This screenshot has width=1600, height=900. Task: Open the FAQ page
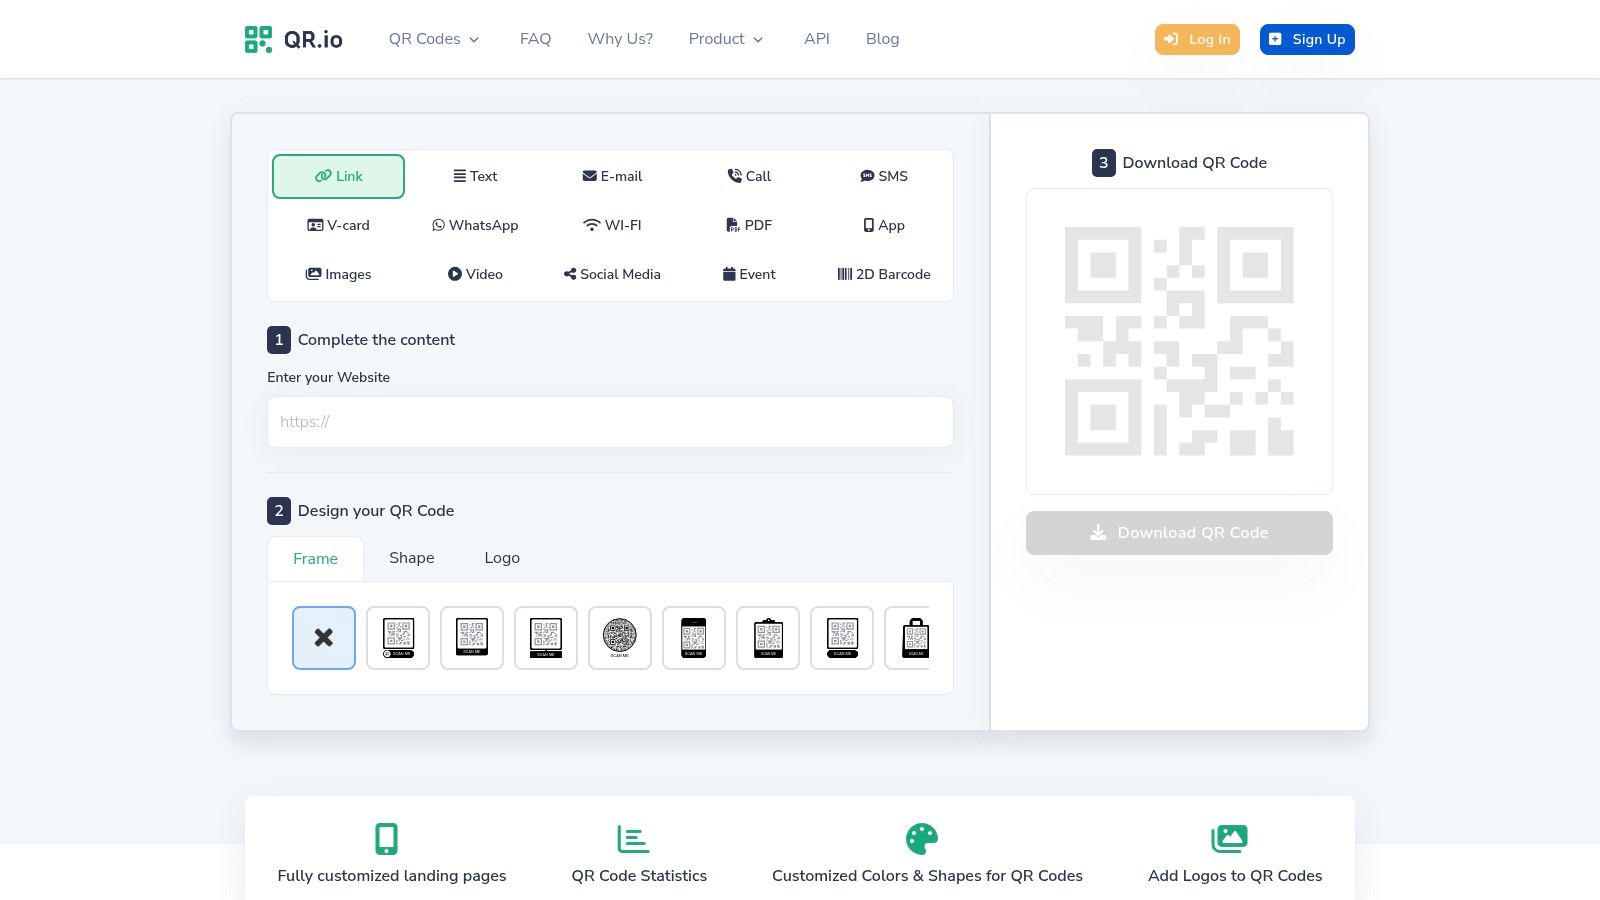(x=535, y=39)
